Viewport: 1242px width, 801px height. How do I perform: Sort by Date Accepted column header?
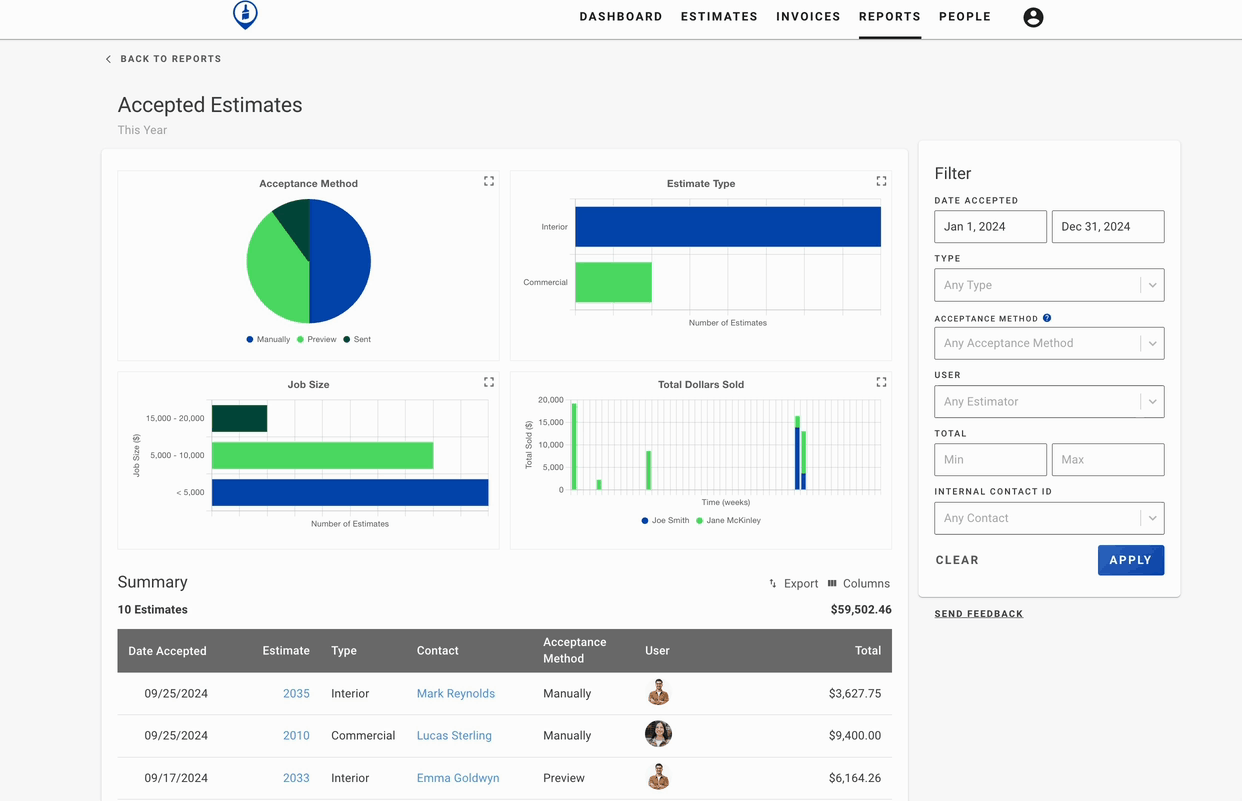167,651
